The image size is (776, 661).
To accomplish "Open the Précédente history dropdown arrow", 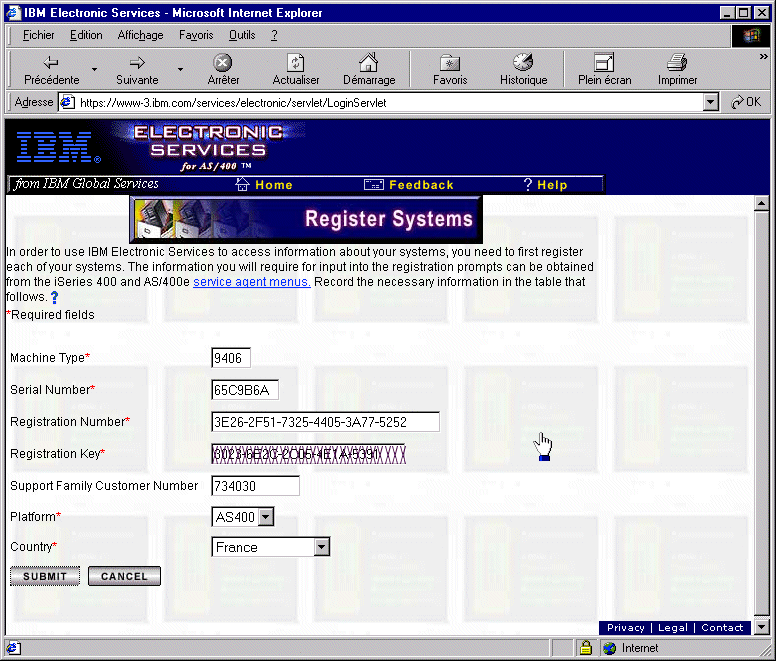I will click(x=94, y=70).
